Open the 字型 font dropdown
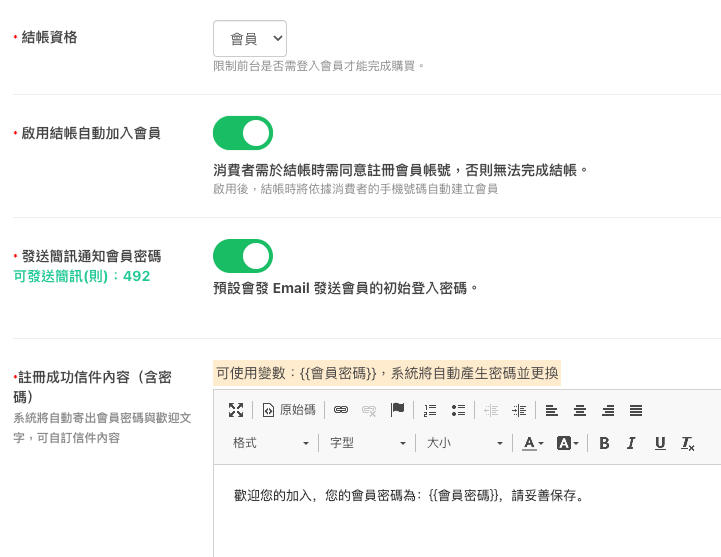Viewport: 721px width, 557px height. click(x=367, y=443)
